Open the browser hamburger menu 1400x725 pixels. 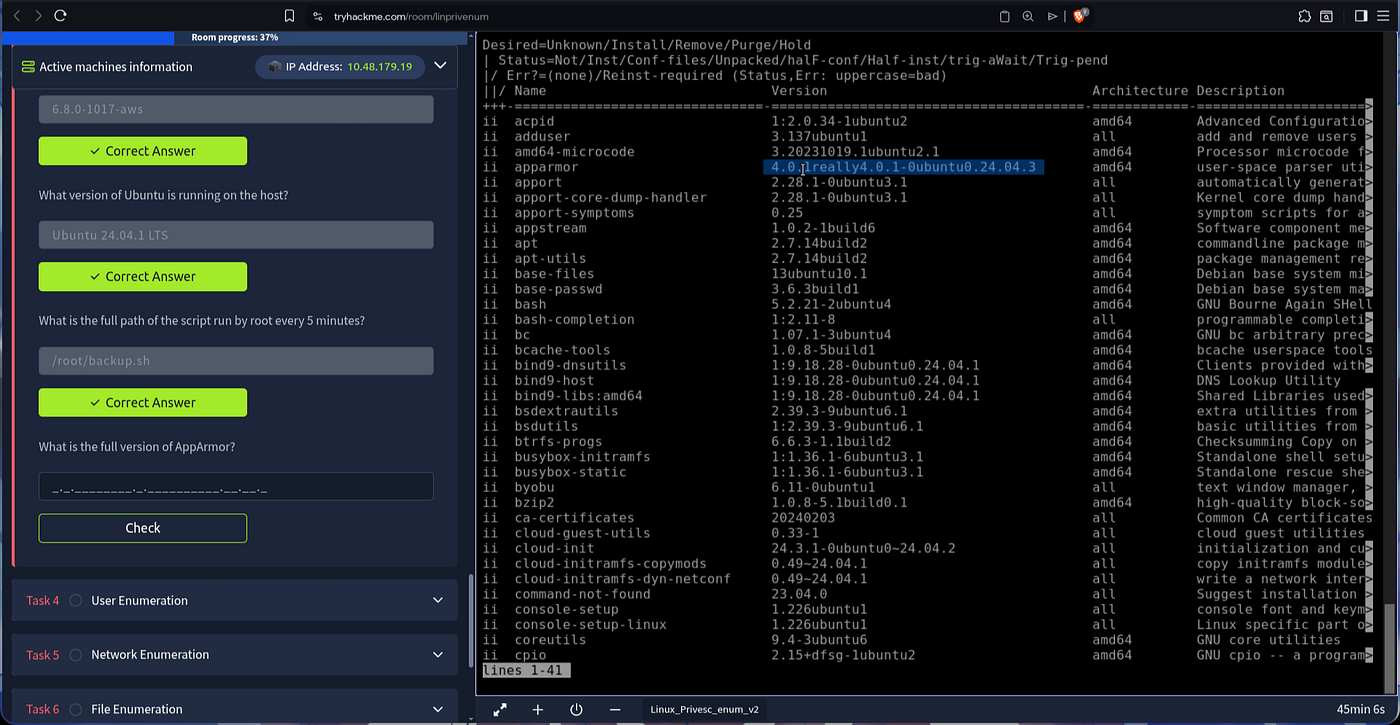1383,16
